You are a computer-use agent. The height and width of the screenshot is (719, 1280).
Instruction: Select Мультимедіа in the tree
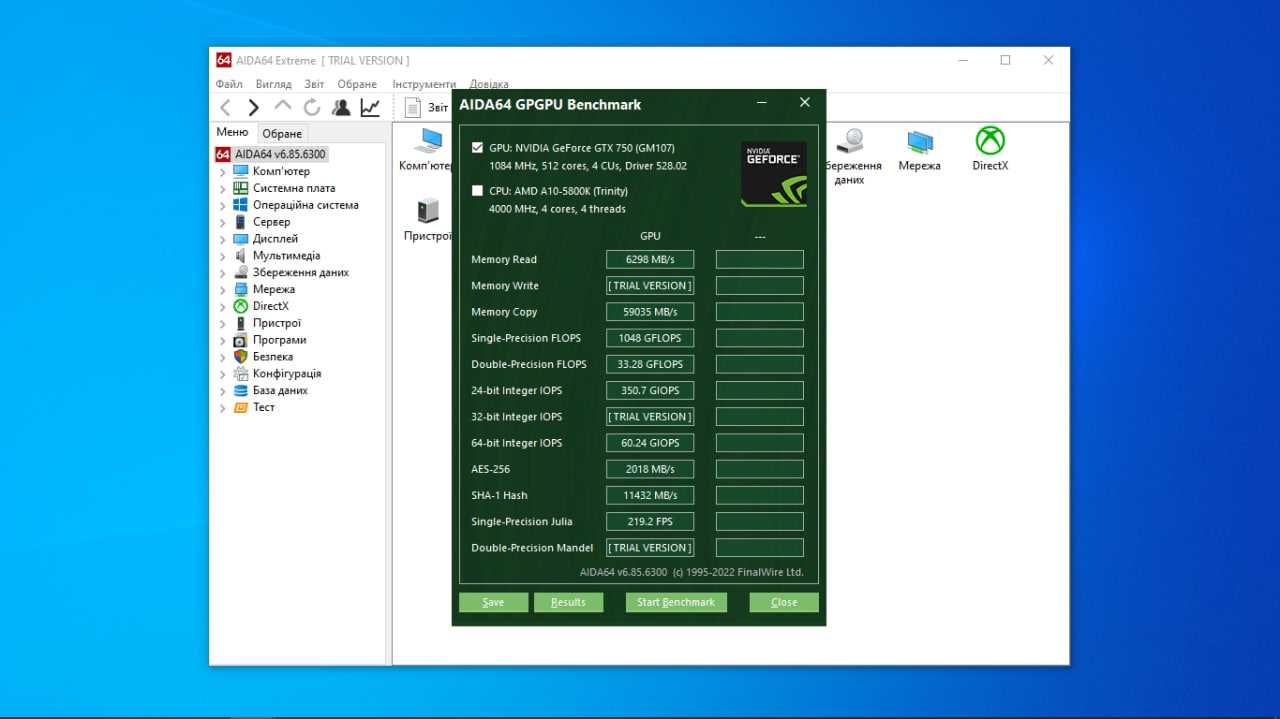coord(286,256)
